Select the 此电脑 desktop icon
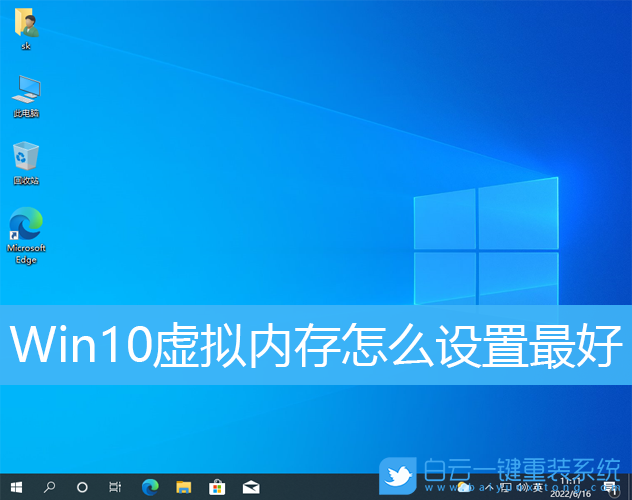Image resolution: width=632 pixels, height=500 pixels. click(26, 96)
